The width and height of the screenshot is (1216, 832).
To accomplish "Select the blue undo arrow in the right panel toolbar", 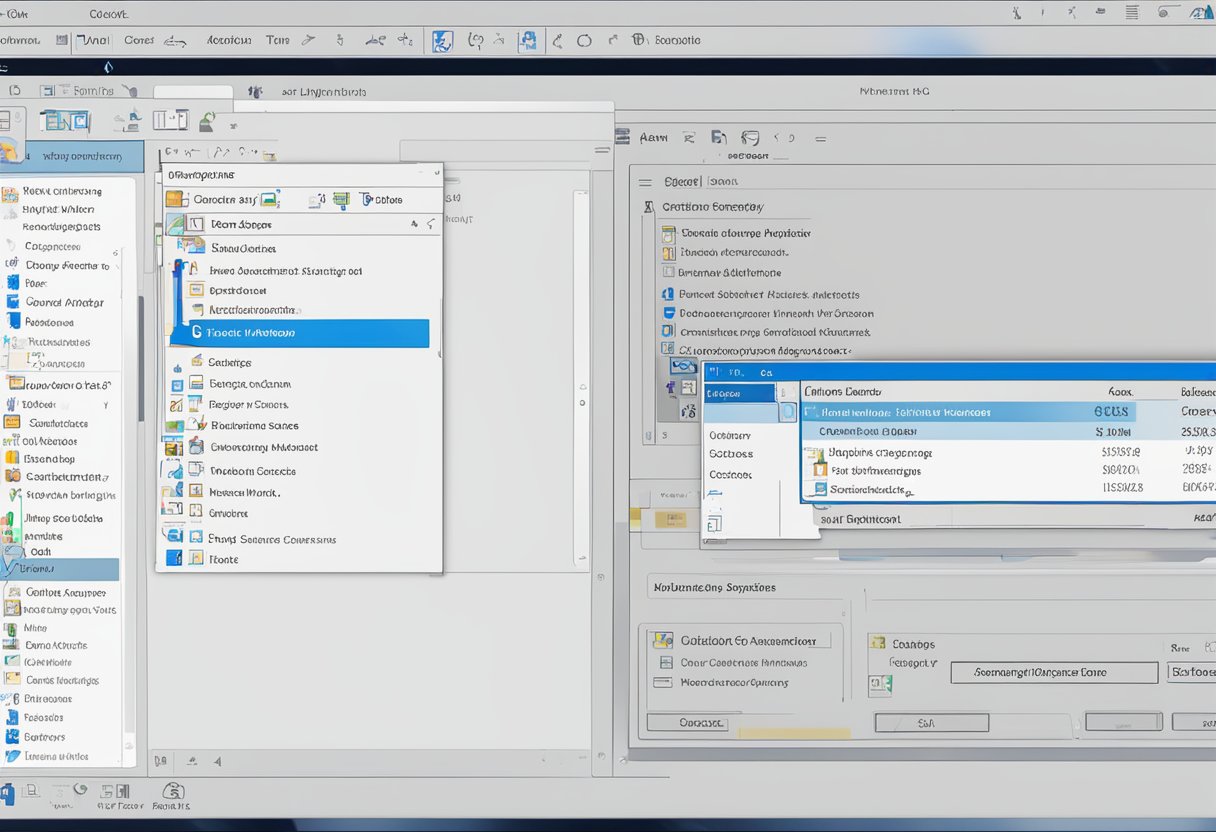I will point(752,137).
